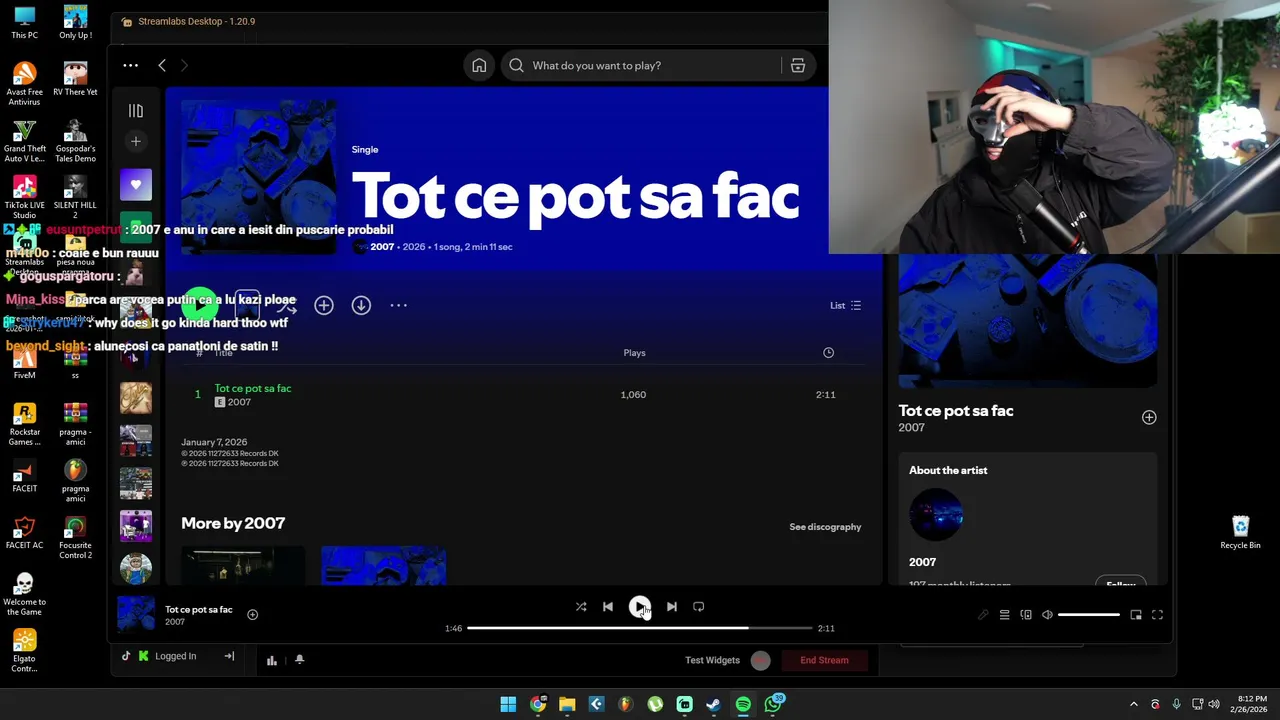The width and height of the screenshot is (1280, 720).
Task: Open FL Studio from the taskbar
Action: tap(626, 705)
